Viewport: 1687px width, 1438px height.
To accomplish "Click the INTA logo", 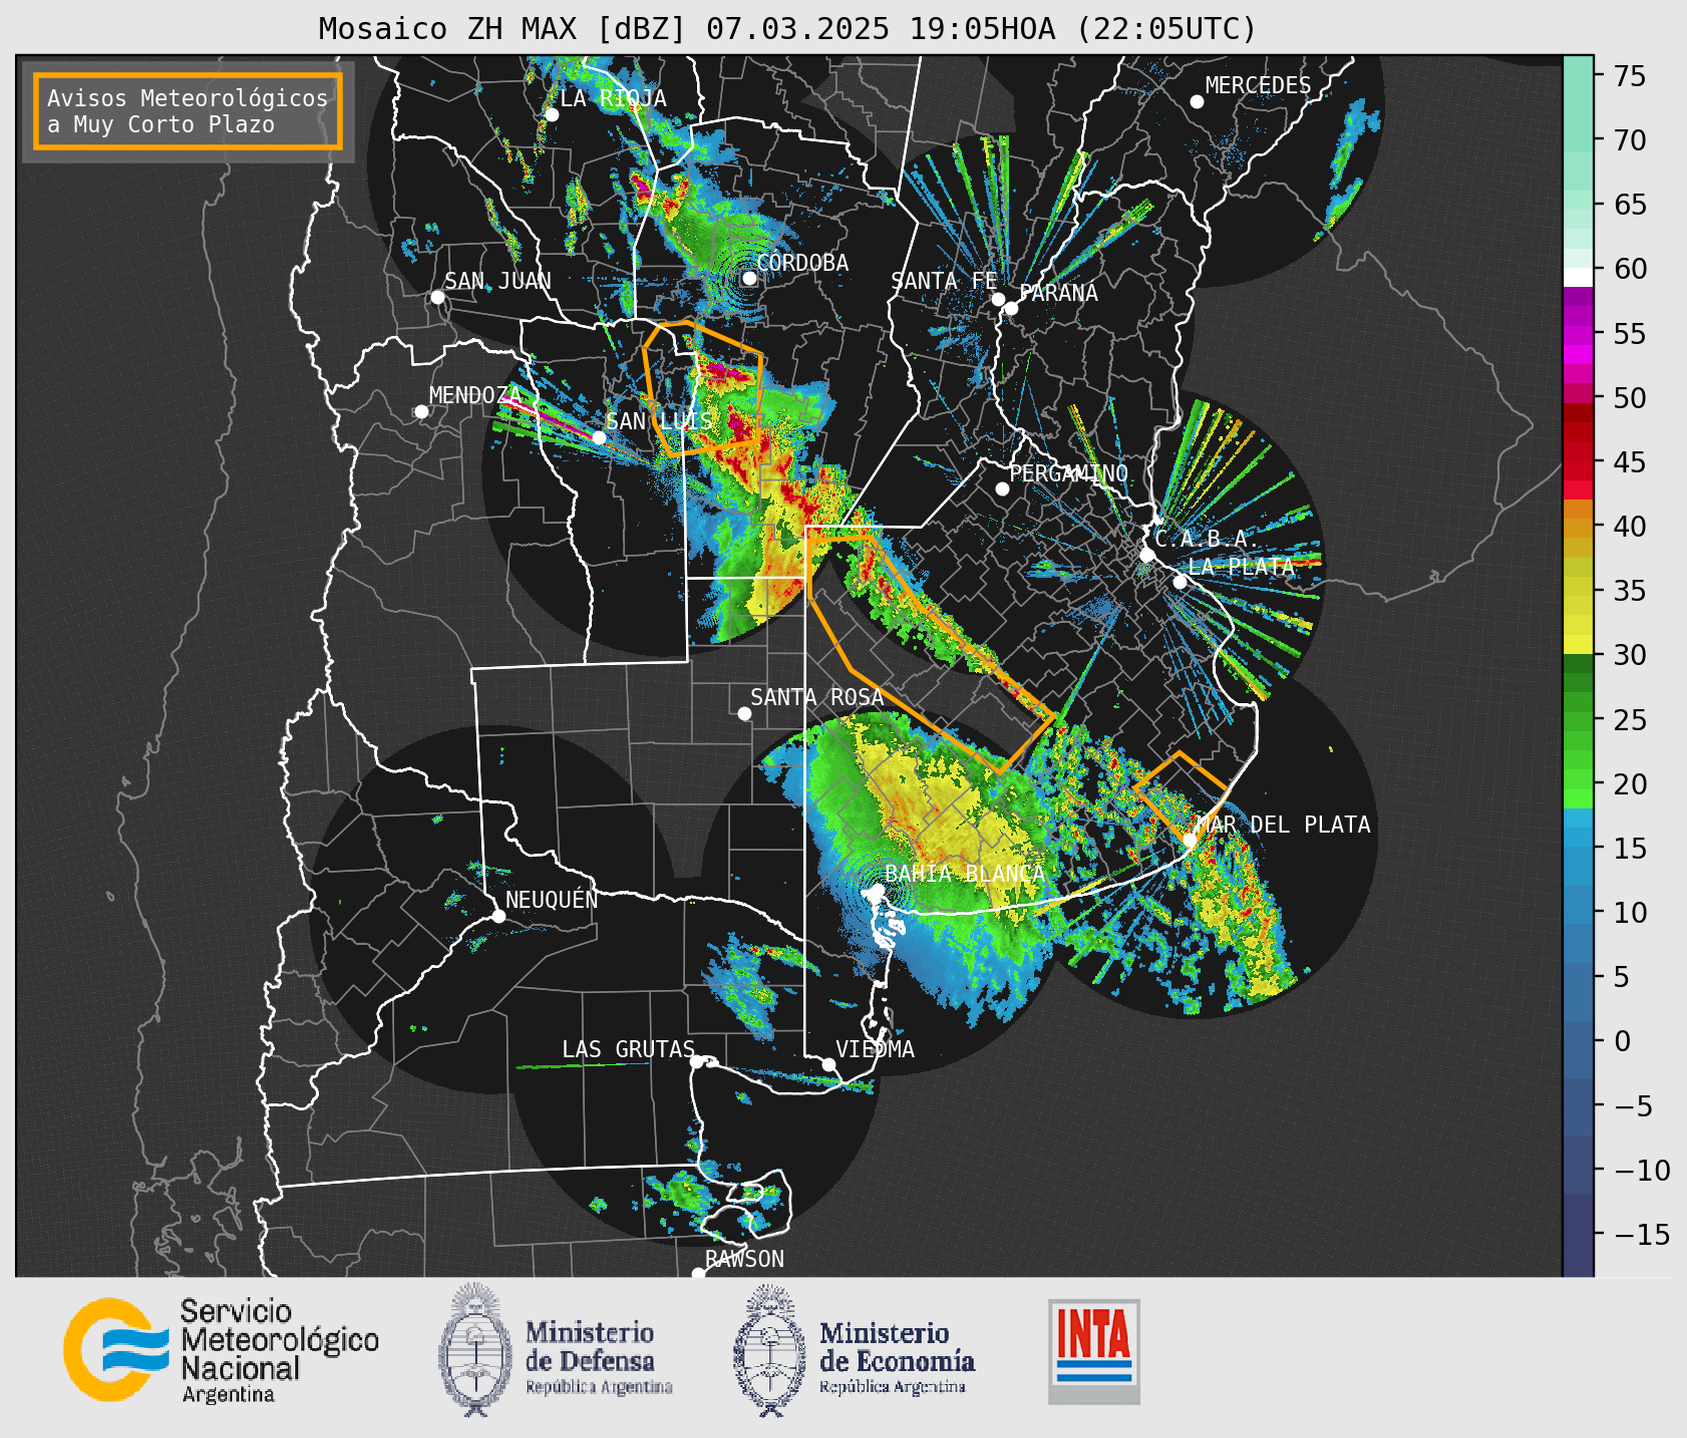I will pos(1094,1351).
